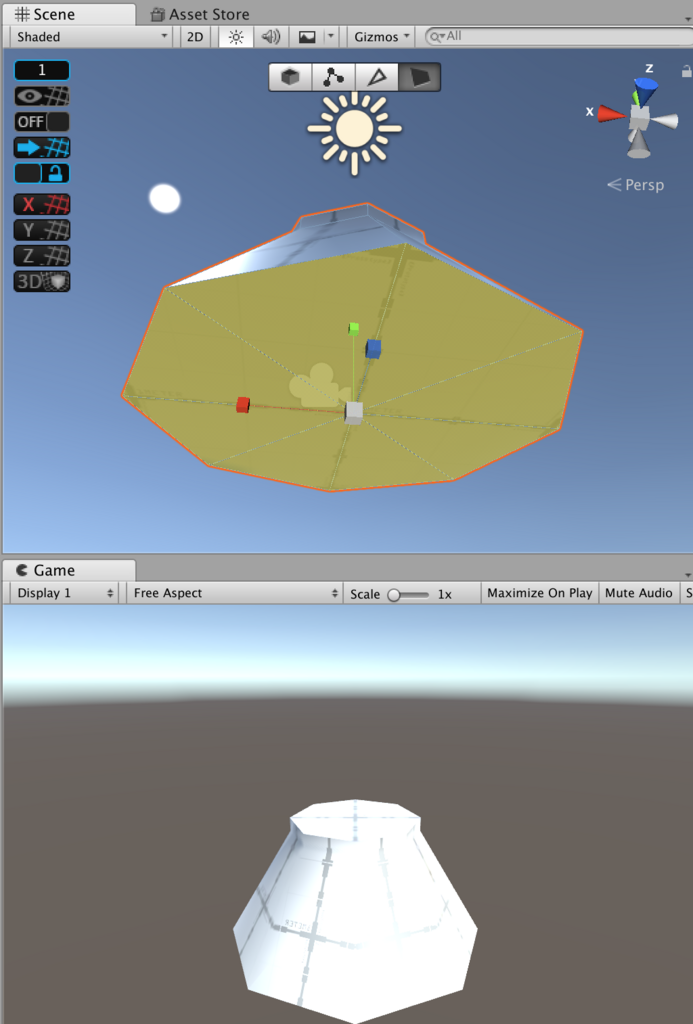The height and width of the screenshot is (1024, 693).
Task: Toggle ProGrids grid lock icon
Action: (42, 173)
